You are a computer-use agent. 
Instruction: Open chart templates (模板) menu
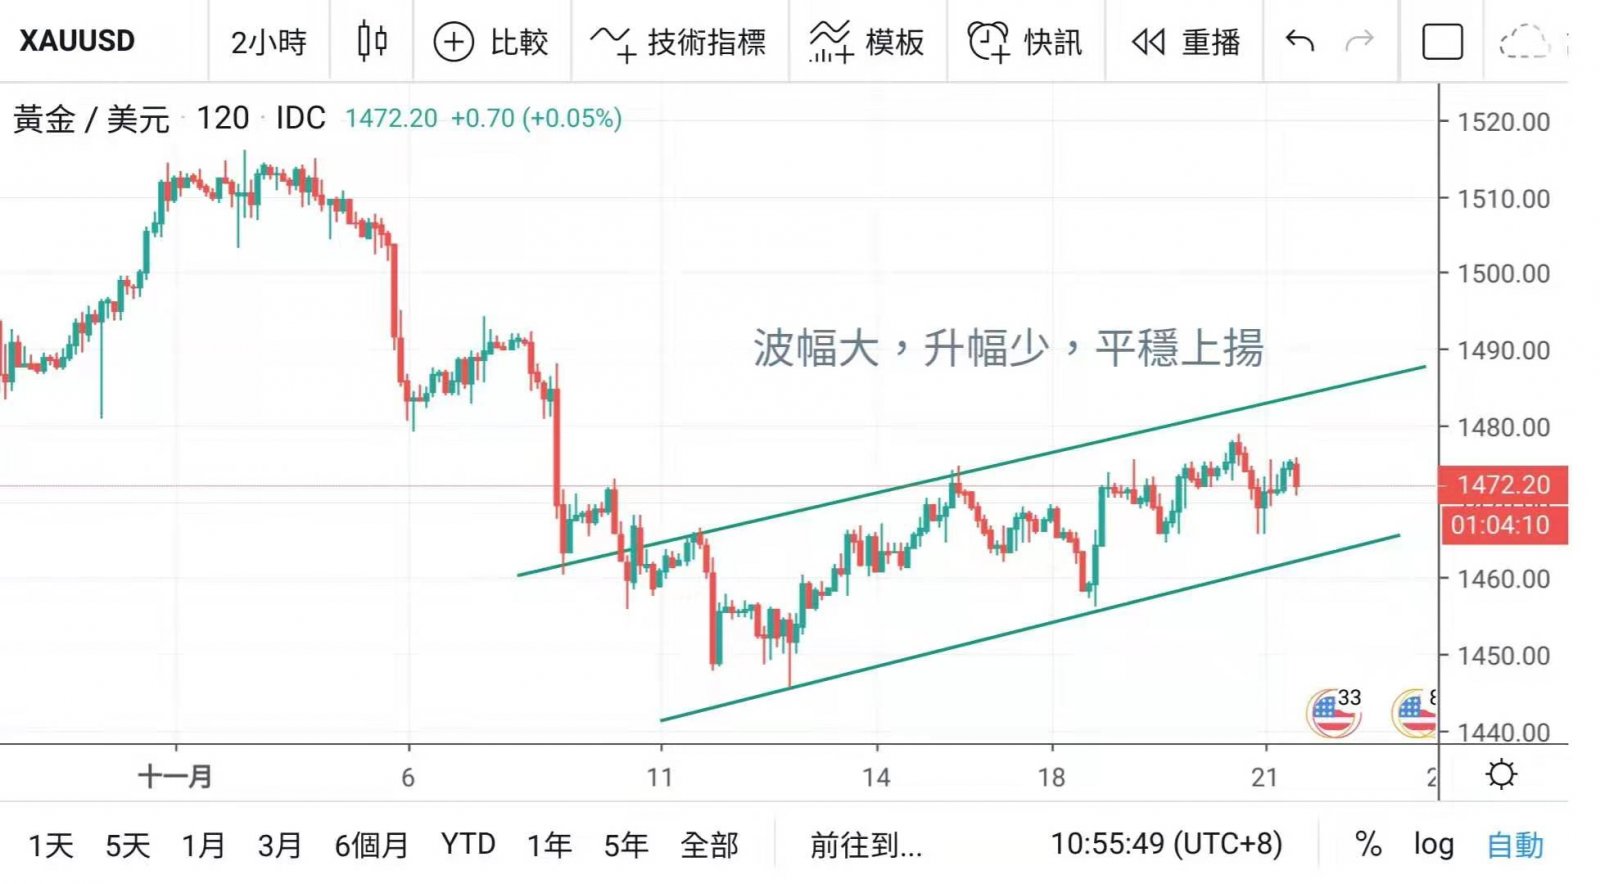pyautogui.click(x=867, y=42)
